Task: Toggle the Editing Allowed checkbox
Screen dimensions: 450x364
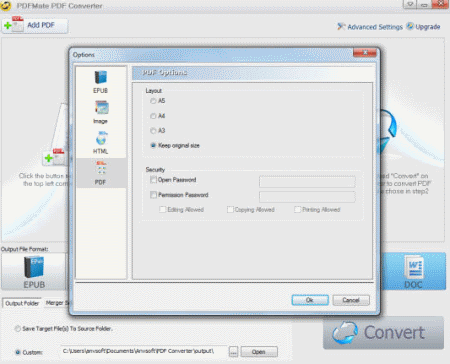Action: click(163, 209)
